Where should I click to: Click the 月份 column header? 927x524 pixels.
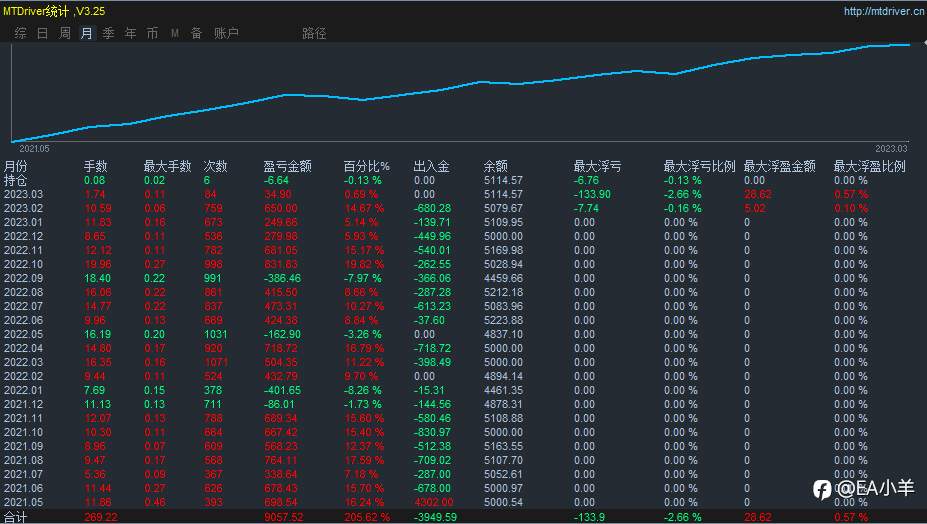click(15, 166)
